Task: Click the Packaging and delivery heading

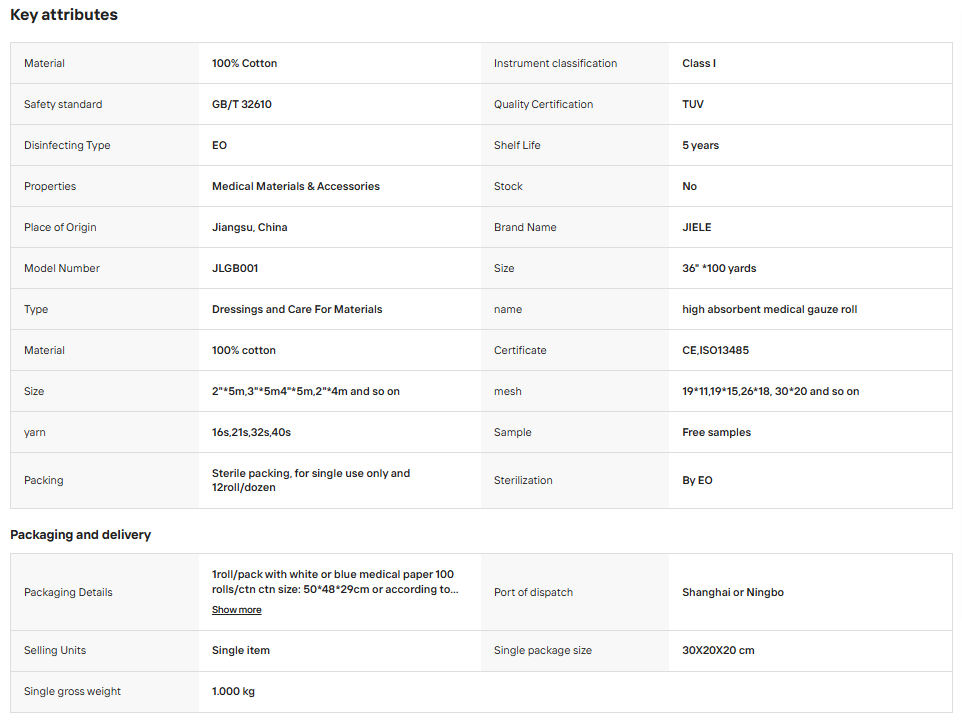Action: click(x=80, y=534)
